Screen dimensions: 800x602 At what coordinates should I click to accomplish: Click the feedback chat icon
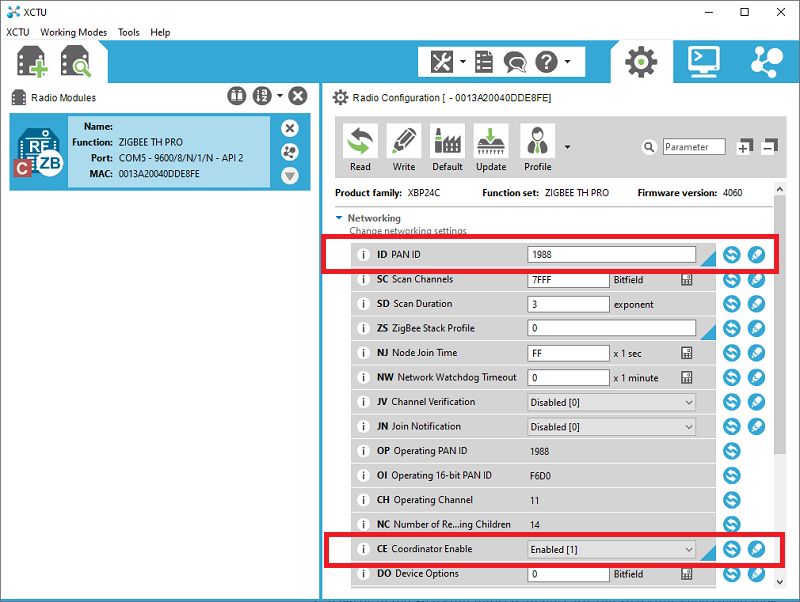(x=515, y=62)
